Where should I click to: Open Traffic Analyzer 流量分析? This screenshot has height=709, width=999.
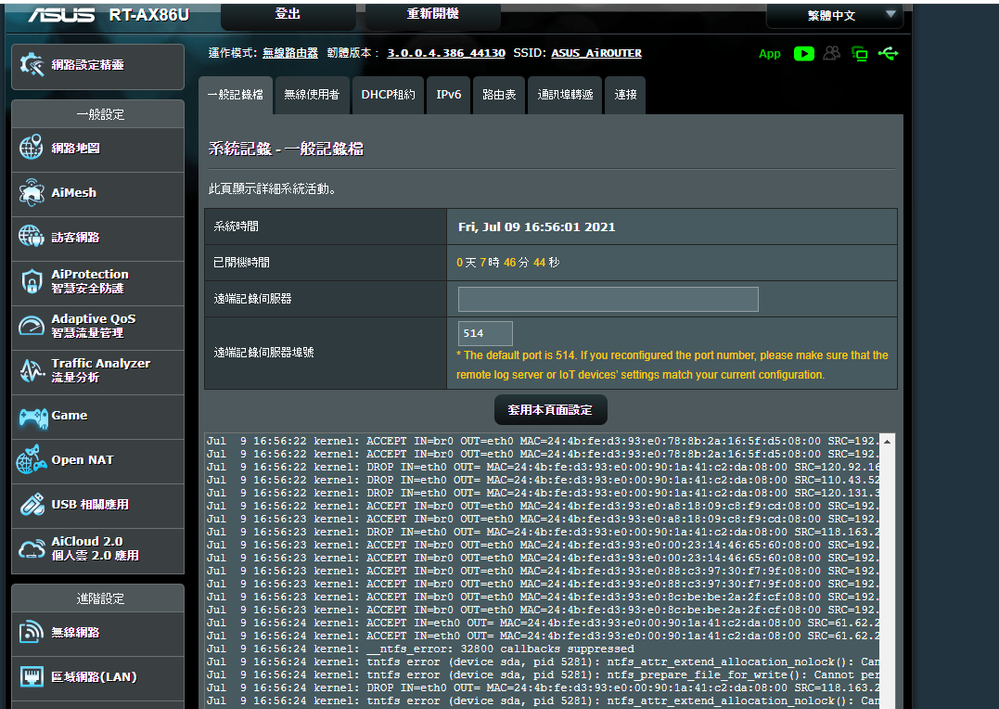(x=98, y=370)
